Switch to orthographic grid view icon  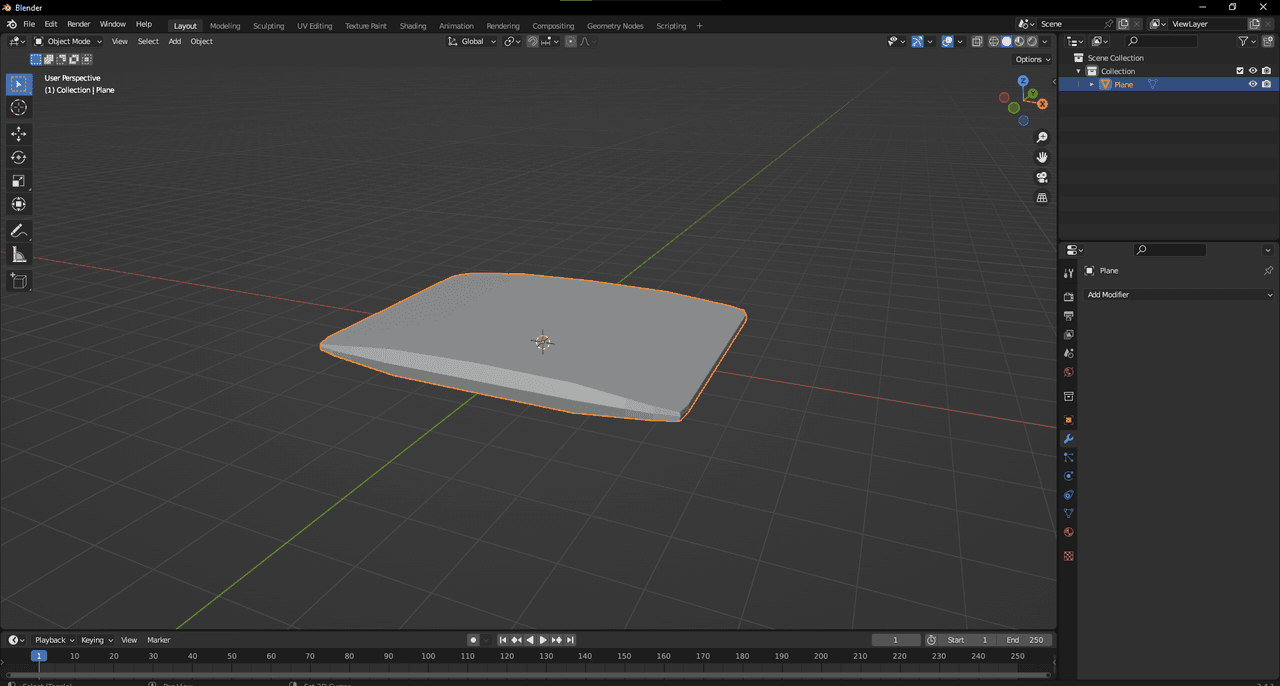pyautogui.click(x=1042, y=198)
